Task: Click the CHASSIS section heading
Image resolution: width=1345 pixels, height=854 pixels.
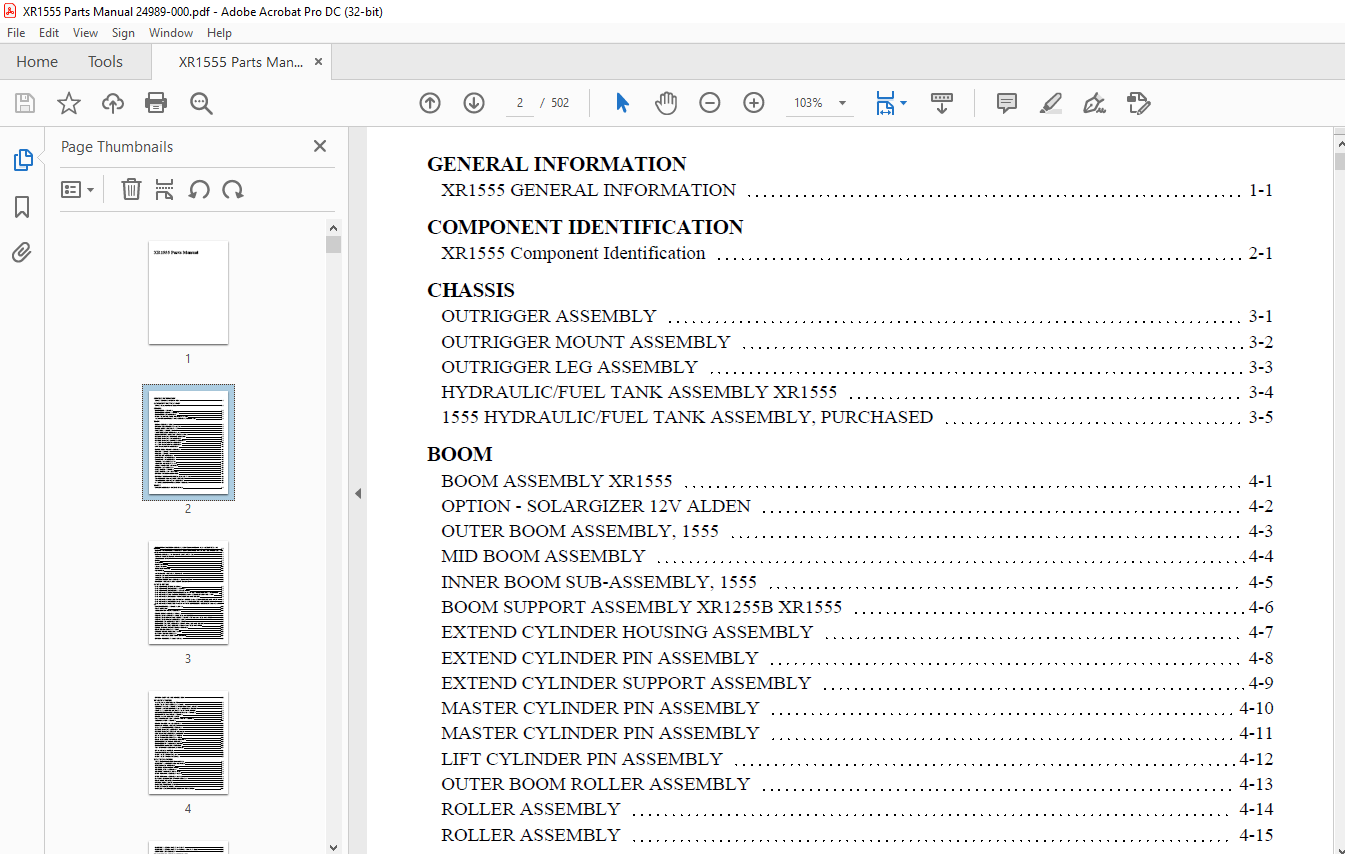Action: click(471, 290)
